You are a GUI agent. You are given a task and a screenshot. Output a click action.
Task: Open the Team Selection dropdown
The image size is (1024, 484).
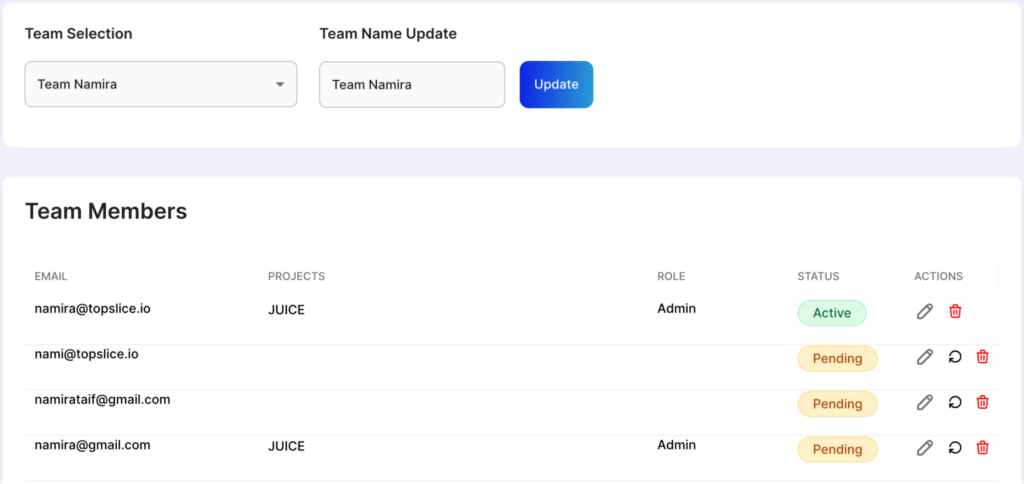(160, 84)
